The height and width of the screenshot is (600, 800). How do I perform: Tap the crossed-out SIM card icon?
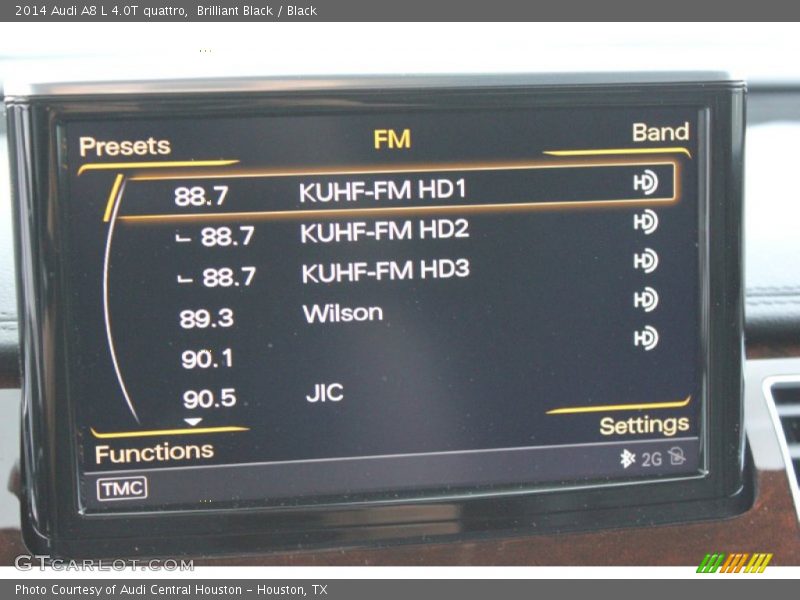(x=677, y=456)
